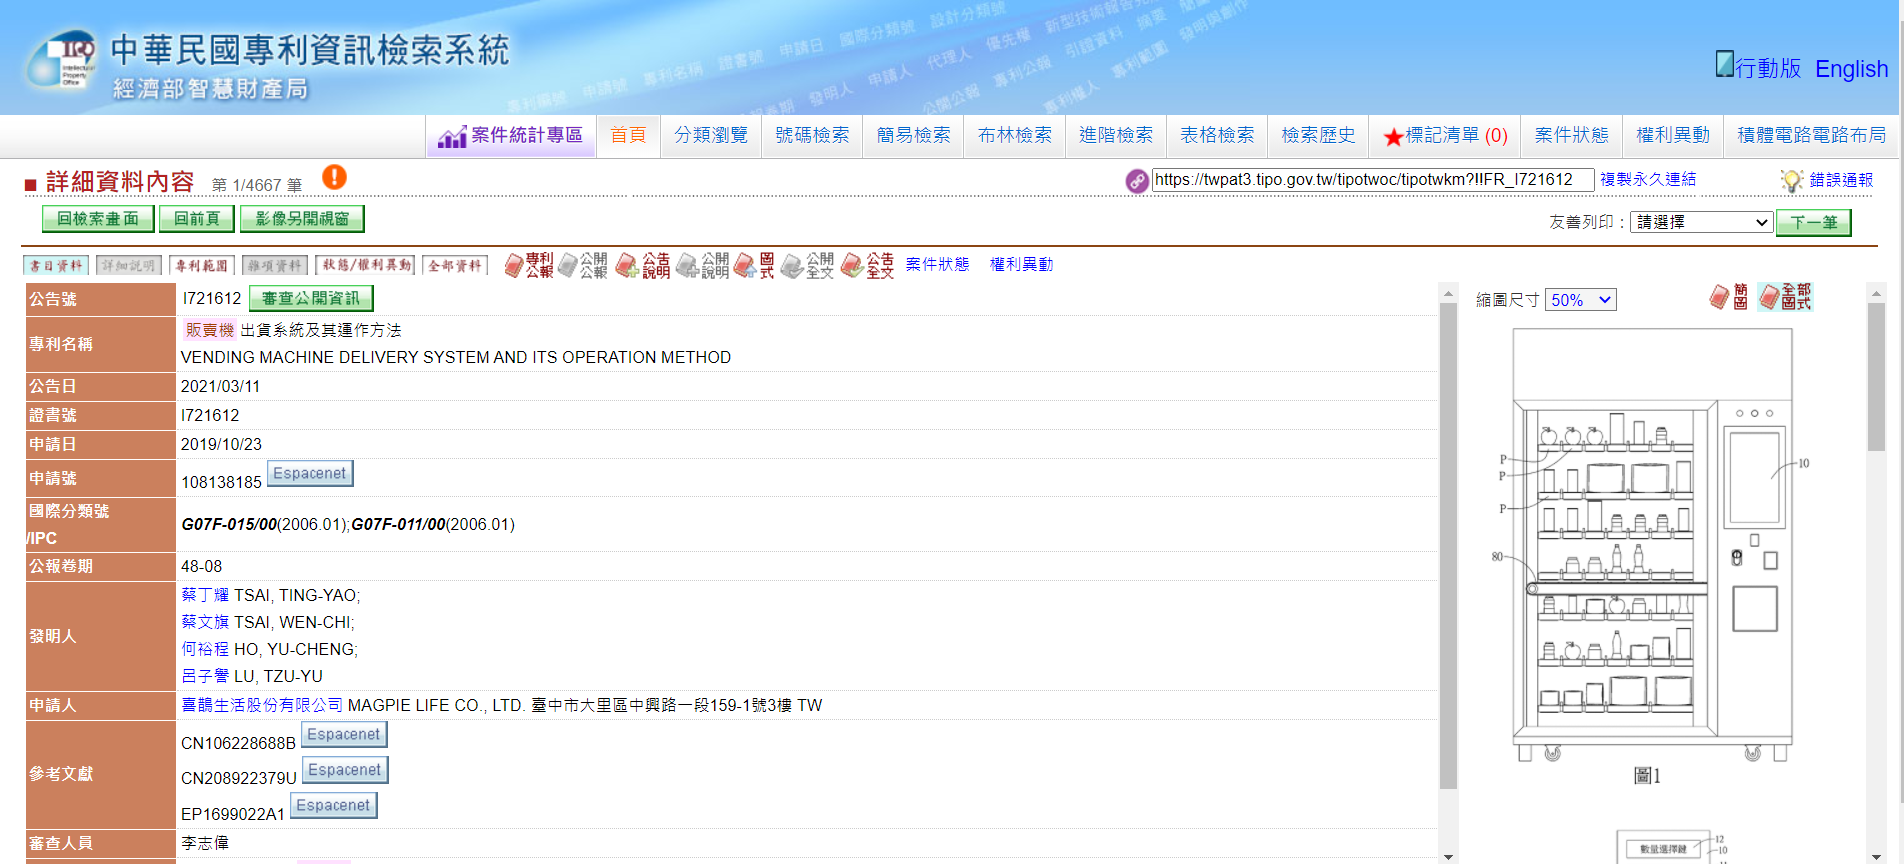Switch to the 專利範圍 tab

coord(201,265)
